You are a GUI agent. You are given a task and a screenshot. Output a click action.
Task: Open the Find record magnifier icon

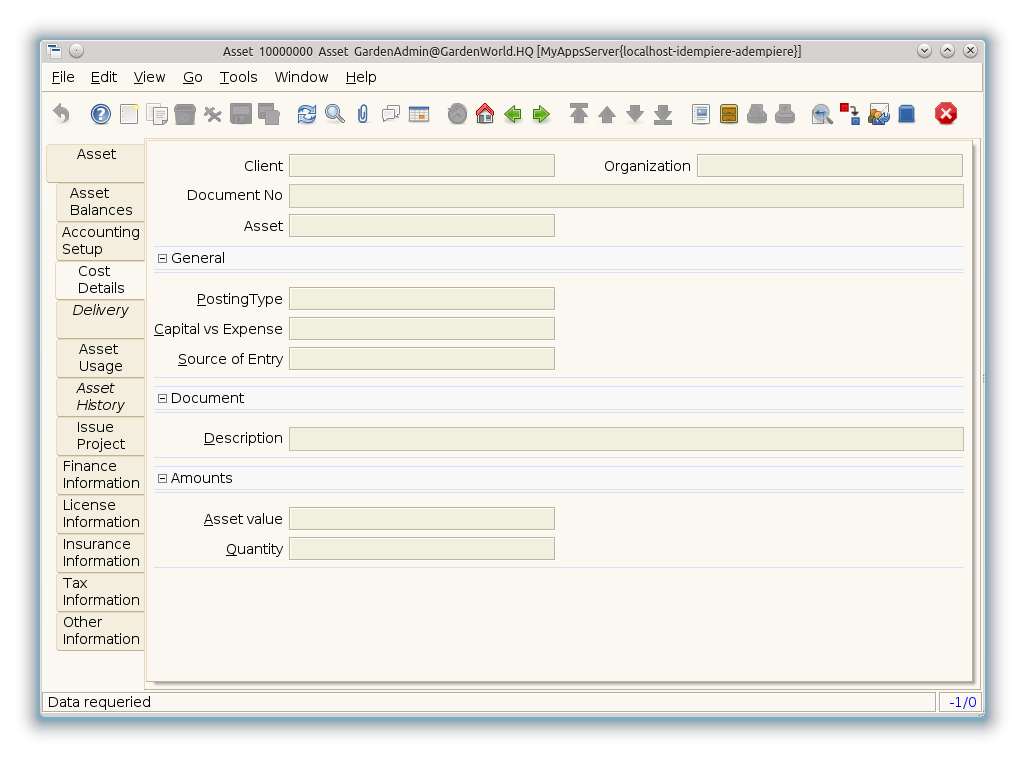pyautogui.click(x=335, y=114)
